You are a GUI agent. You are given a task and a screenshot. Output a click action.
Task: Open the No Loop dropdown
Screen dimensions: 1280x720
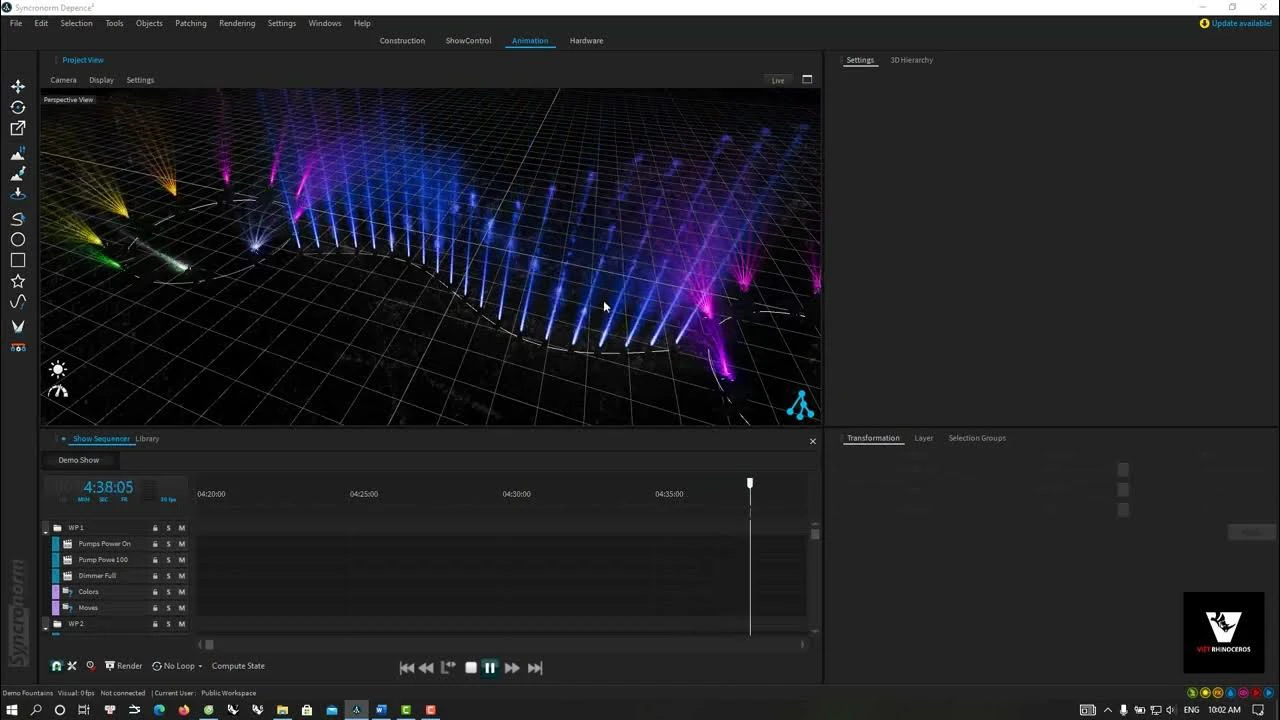coord(178,665)
